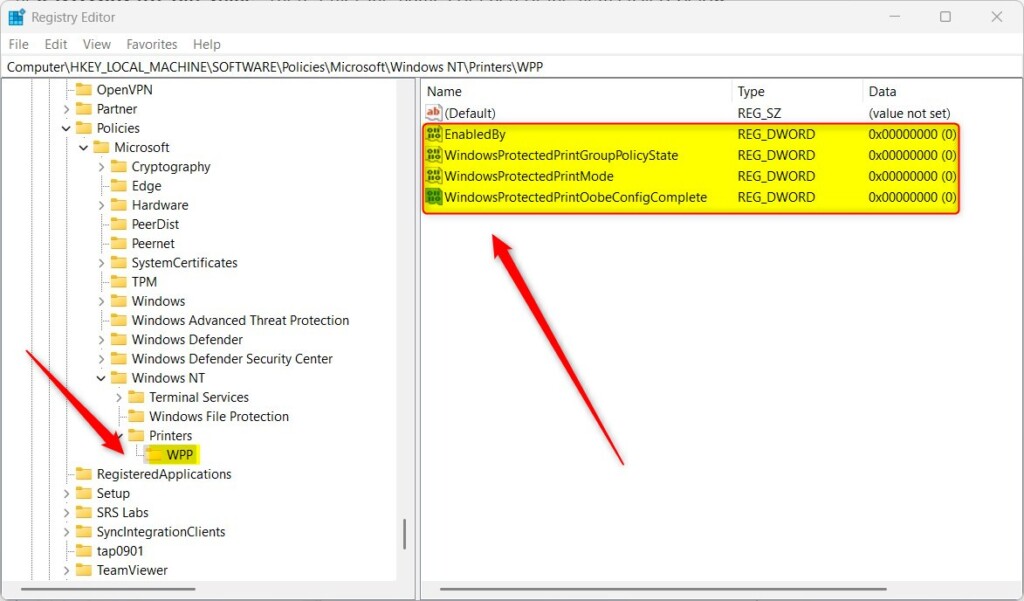Click the WPP folder icon
The image size is (1024, 601).
pyautogui.click(x=152, y=454)
